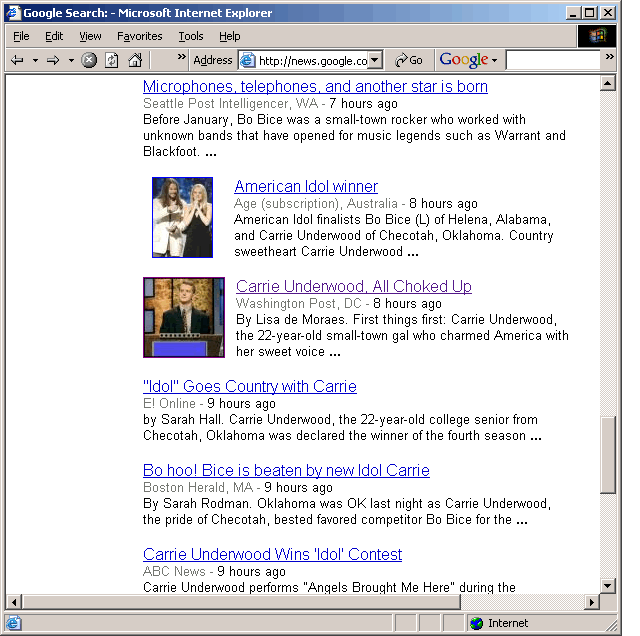Click the Go button
The height and width of the screenshot is (636, 640).
pyautogui.click(x=409, y=60)
